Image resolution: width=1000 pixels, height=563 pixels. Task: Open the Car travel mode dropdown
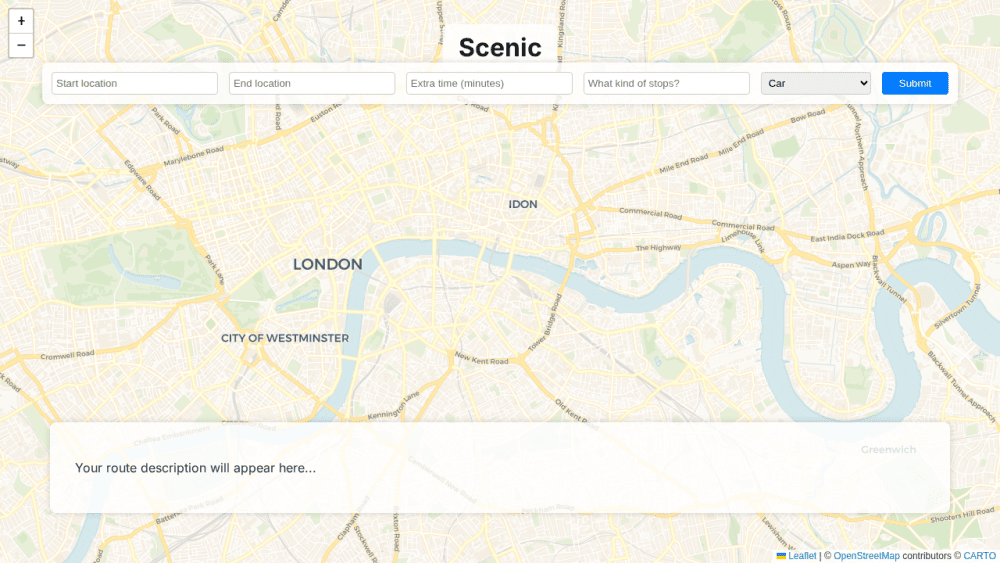coord(816,84)
